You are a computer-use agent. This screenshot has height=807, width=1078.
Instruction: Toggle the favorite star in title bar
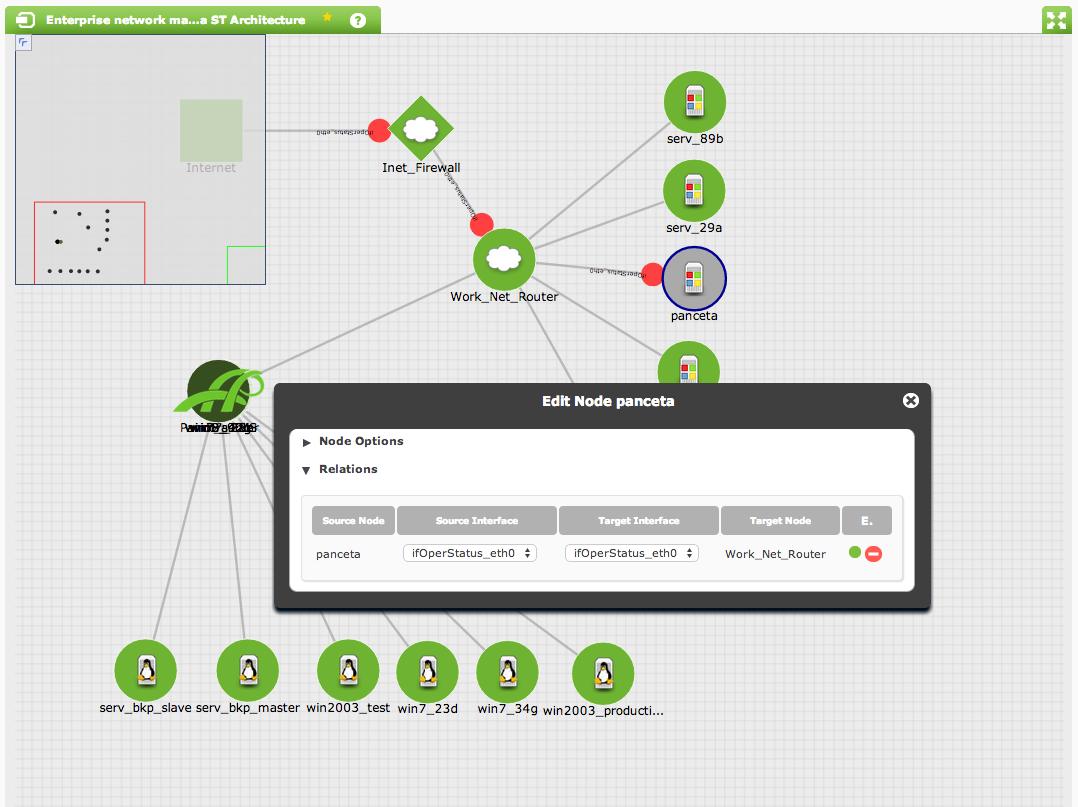[x=327, y=17]
